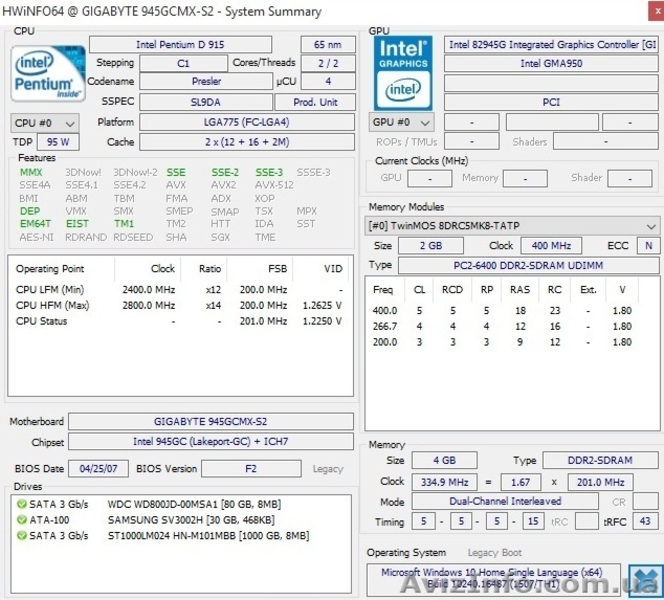
Task: Click the Cache 2 x (12 + 16 + 2M) field
Action: coord(247,142)
